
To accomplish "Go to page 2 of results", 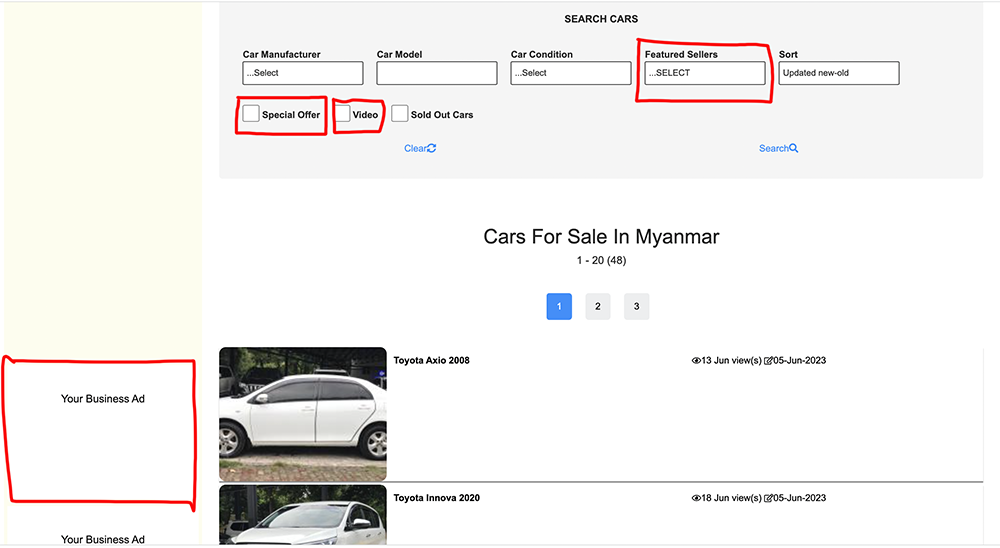I will [598, 306].
